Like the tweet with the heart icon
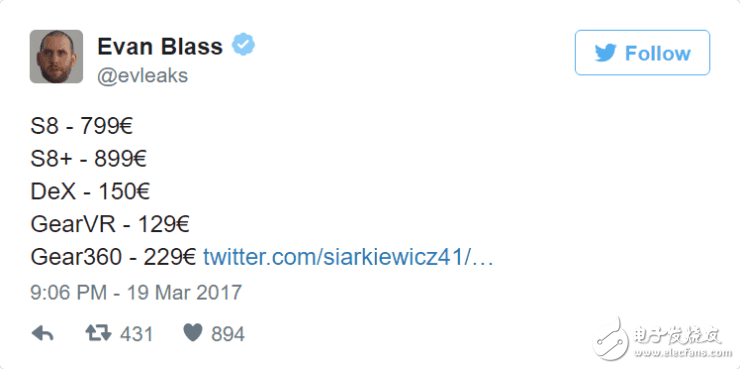This screenshot has width=740, height=369. point(193,333)
